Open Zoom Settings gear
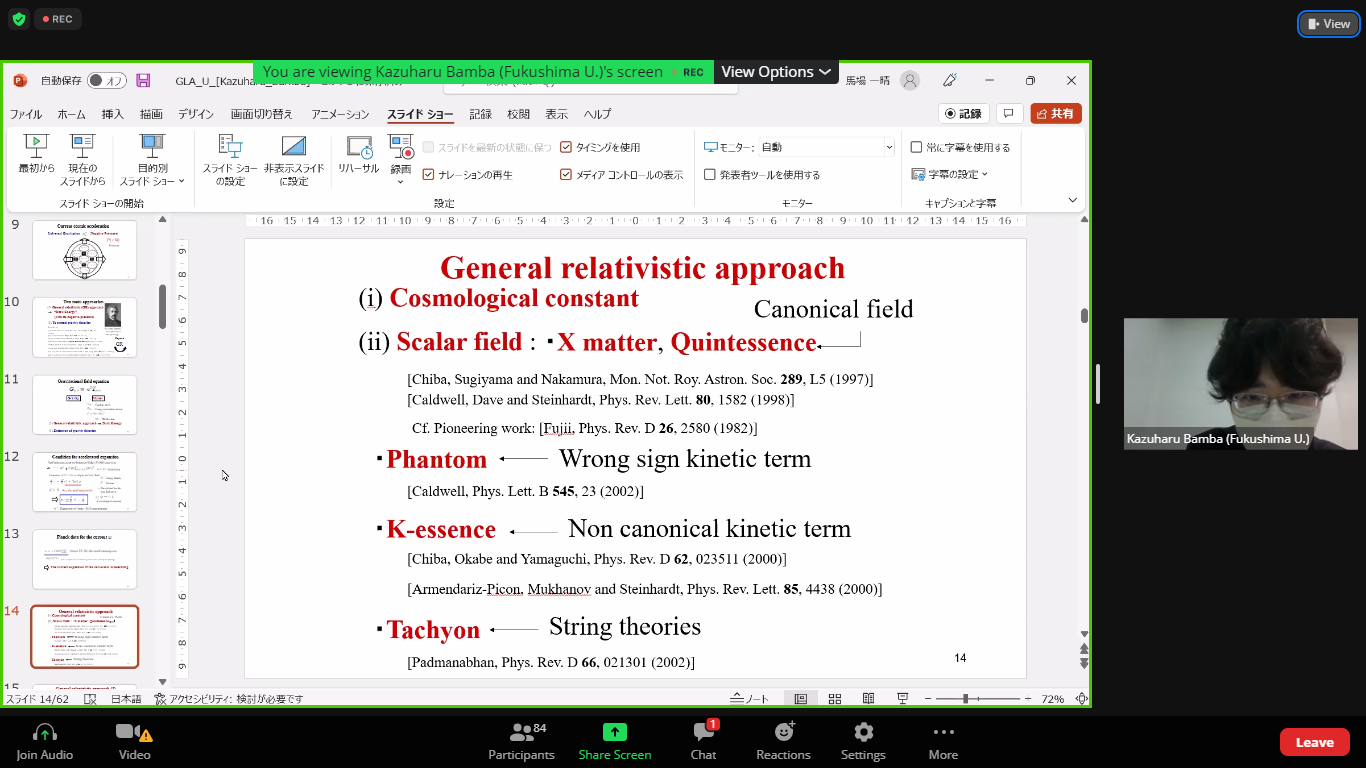Viewport: 1366px width, 768px height. (863, 733)
